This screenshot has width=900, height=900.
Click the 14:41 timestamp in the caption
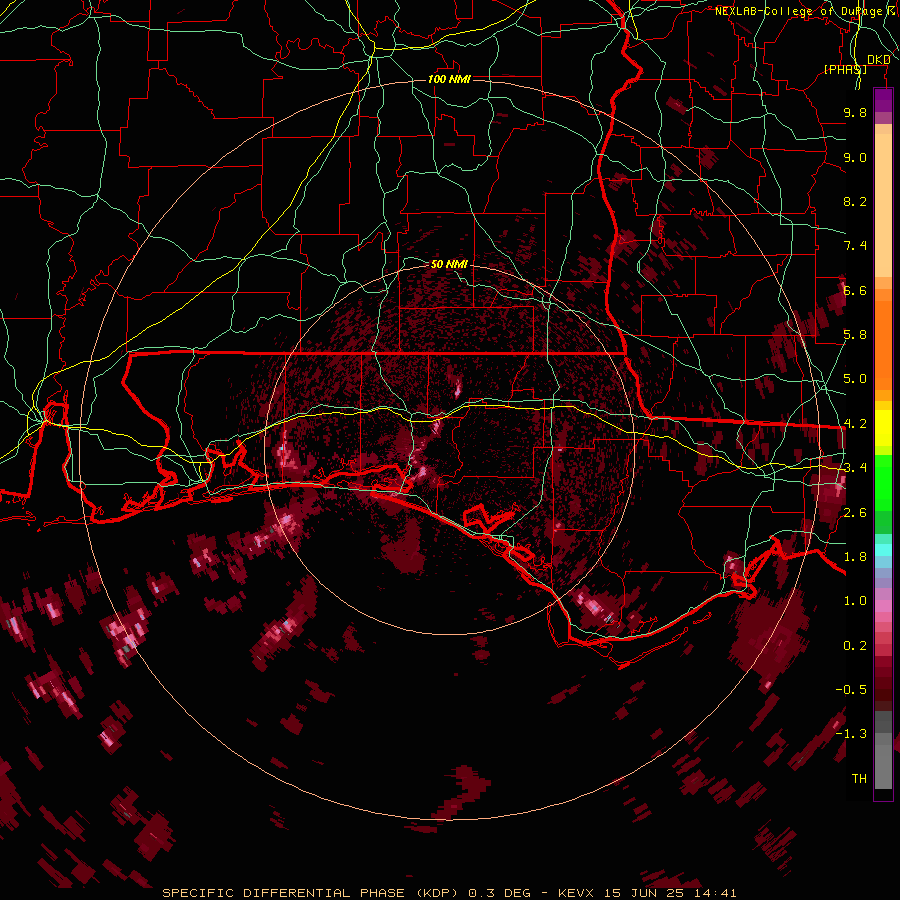coord(713,893)
